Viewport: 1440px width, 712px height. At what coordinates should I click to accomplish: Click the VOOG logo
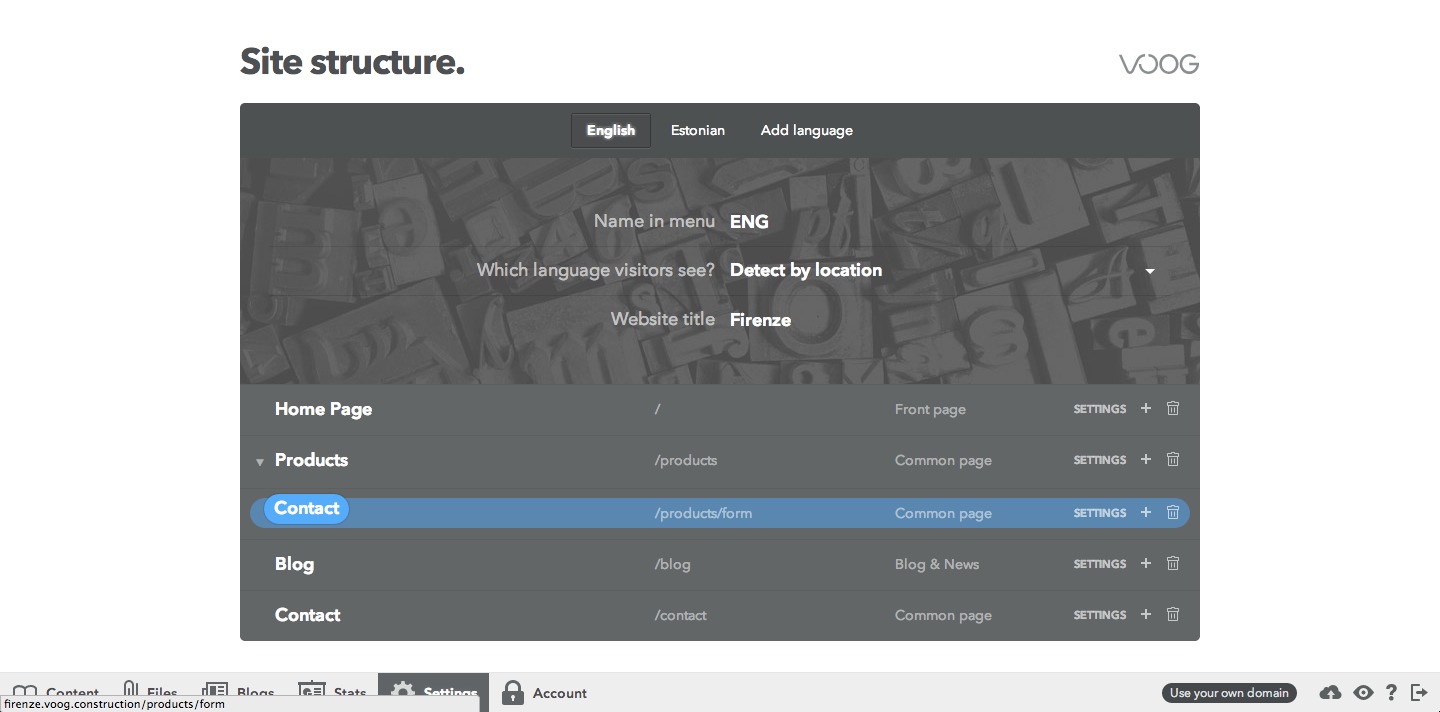click(1159, 65)
